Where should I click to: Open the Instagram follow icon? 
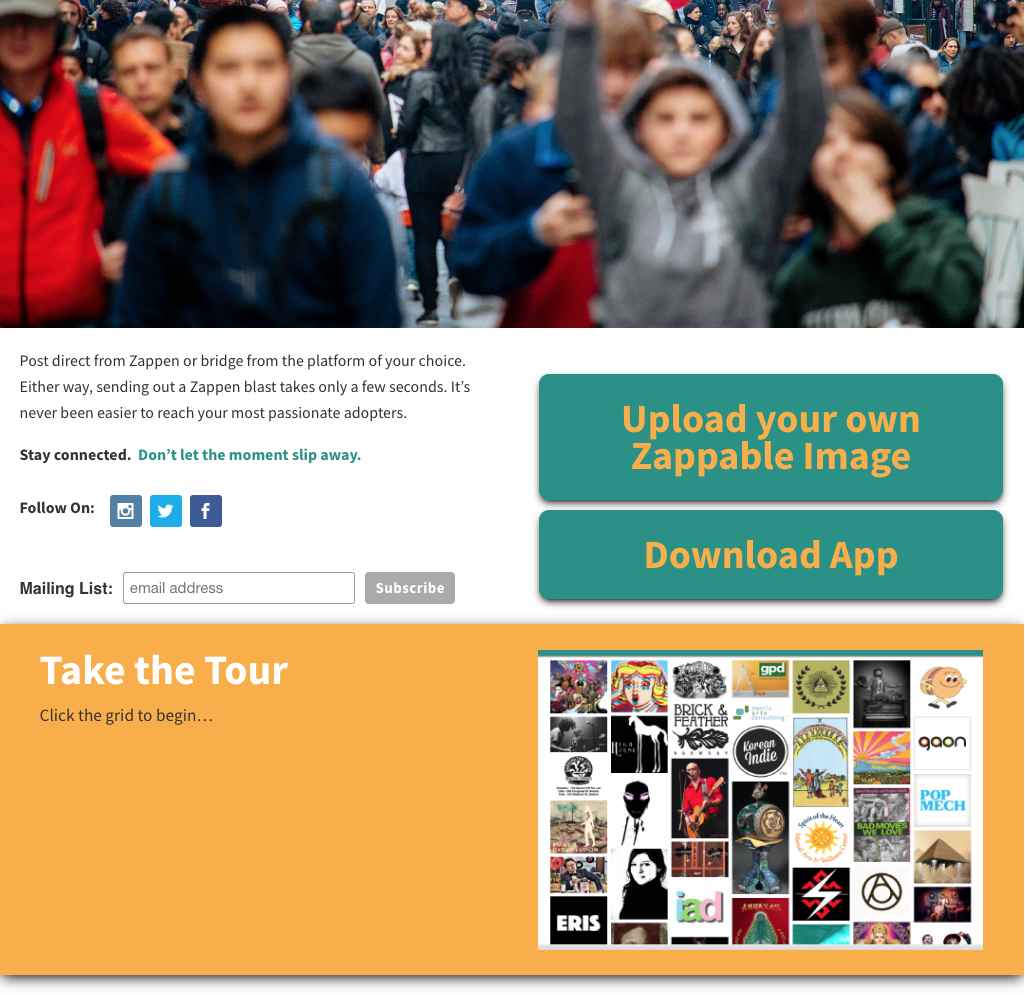point(126,511)
